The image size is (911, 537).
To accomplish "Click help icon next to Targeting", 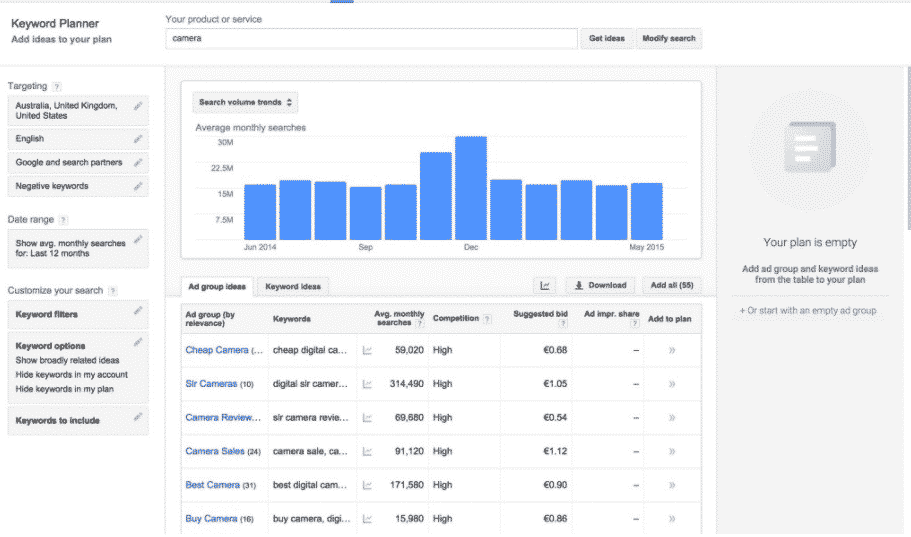I will [57, 87].
